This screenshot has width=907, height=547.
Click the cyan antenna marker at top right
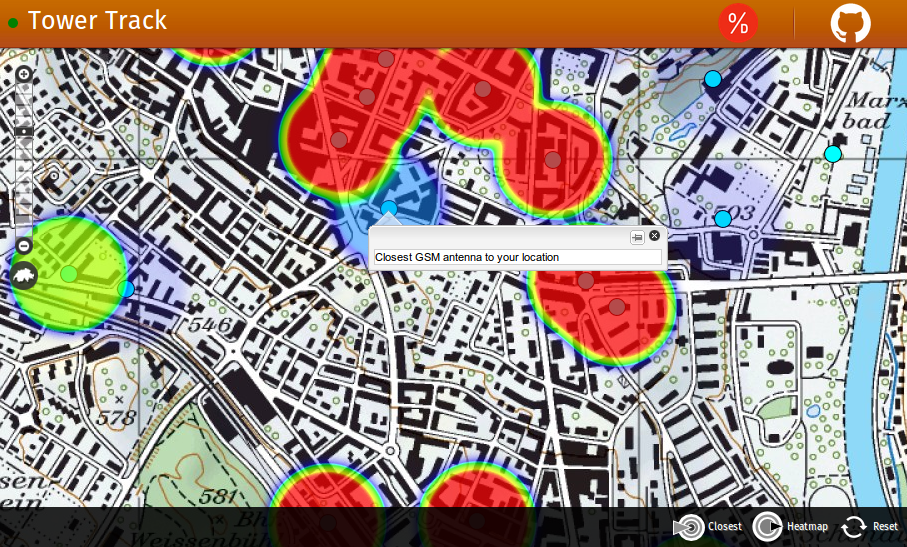[x=713, y=79]
